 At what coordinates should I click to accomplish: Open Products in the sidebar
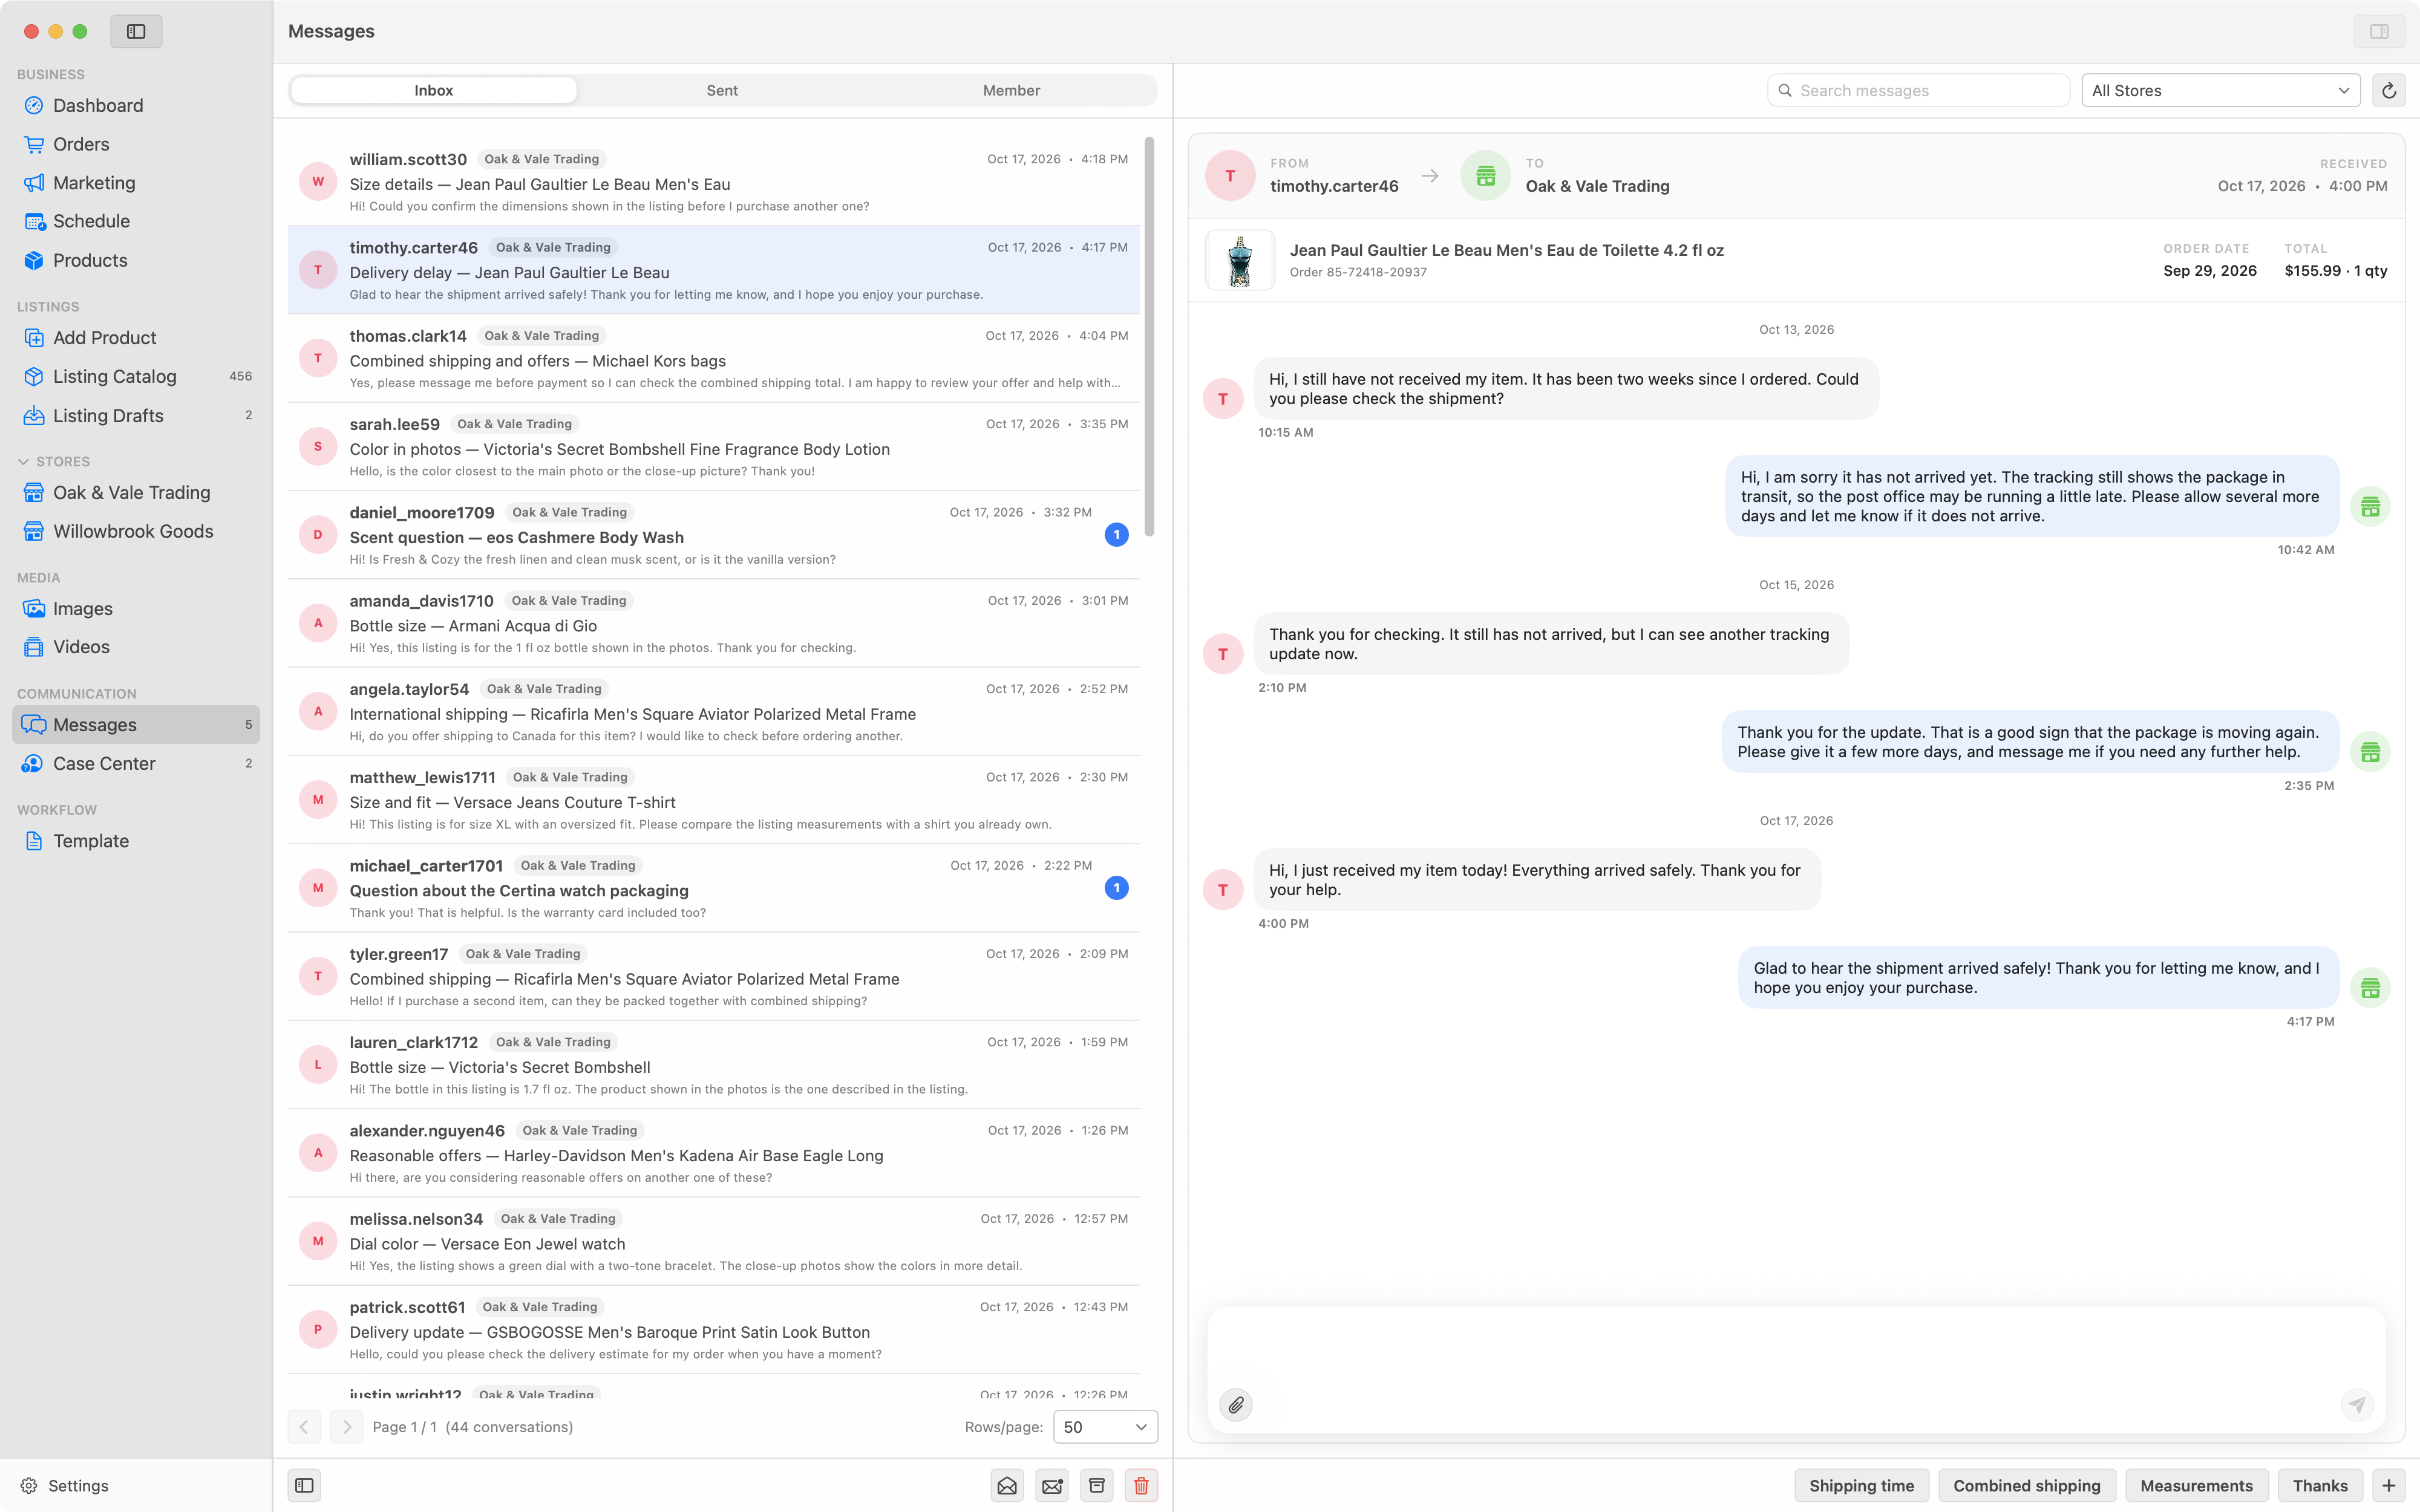(x=136, y=260)
